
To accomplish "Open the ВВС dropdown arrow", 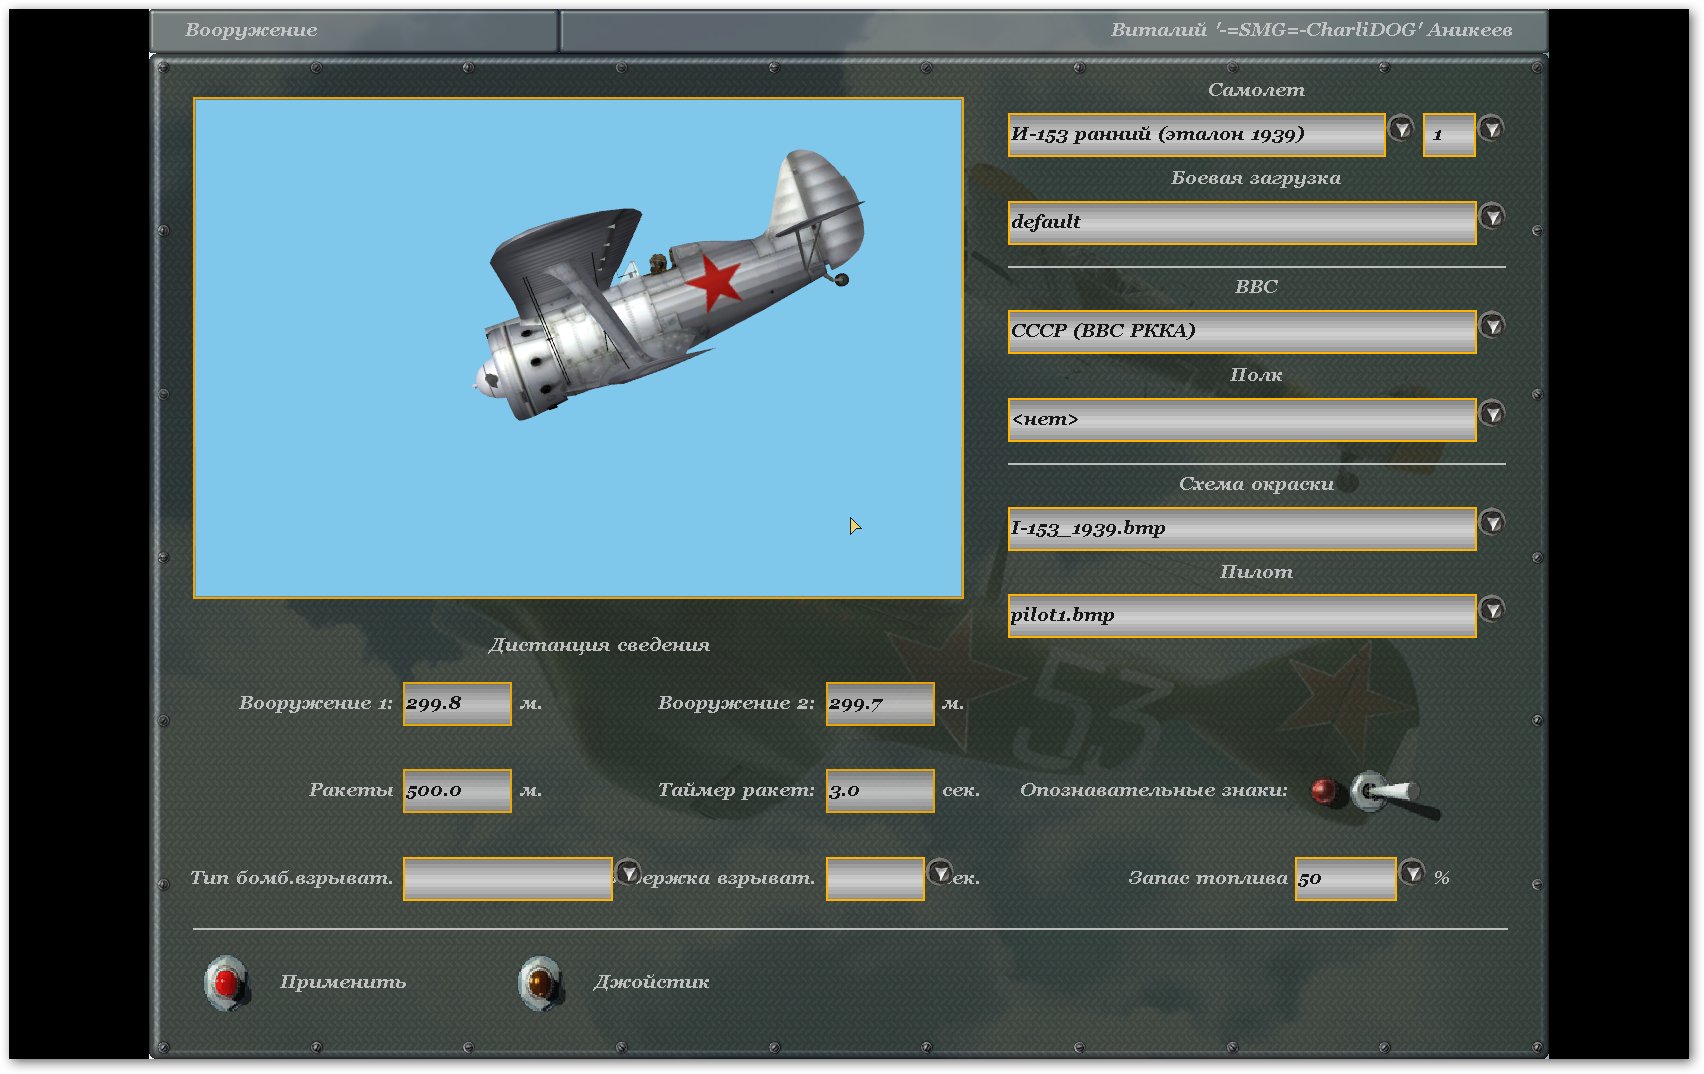I will coord(1492,325).
